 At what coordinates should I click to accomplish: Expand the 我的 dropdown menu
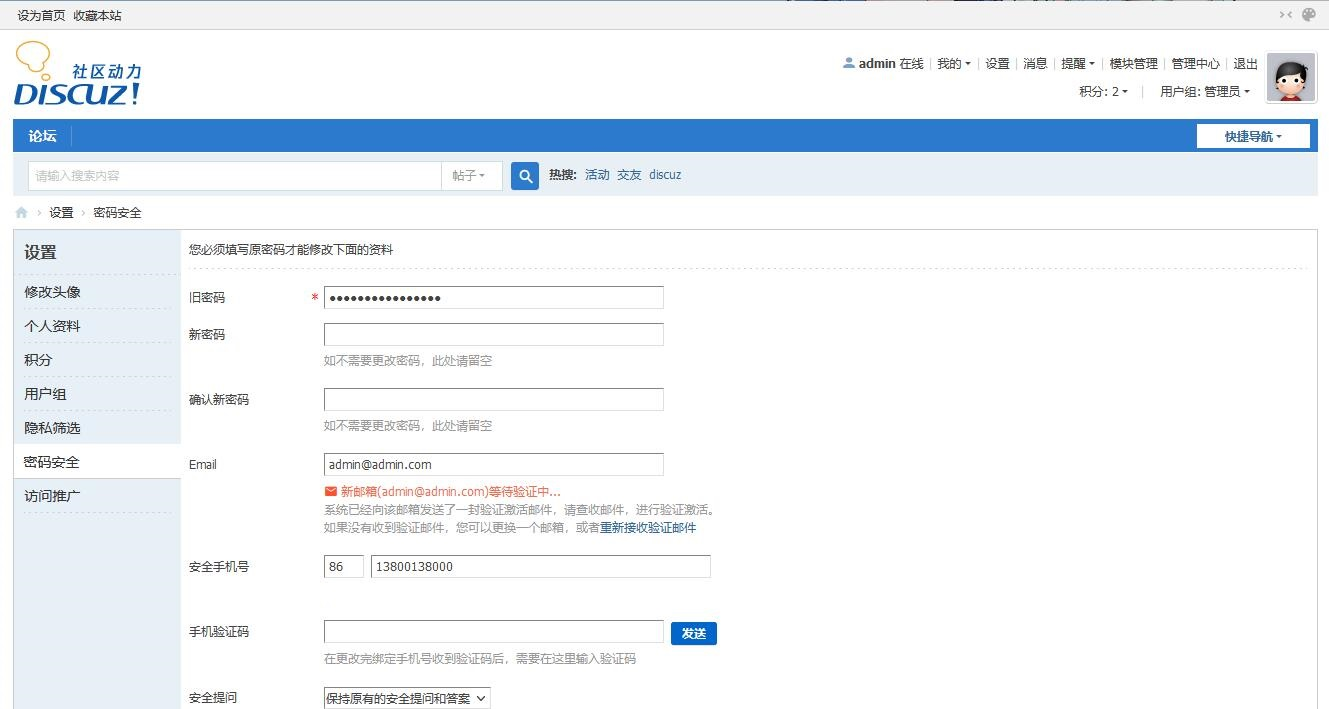953,64
